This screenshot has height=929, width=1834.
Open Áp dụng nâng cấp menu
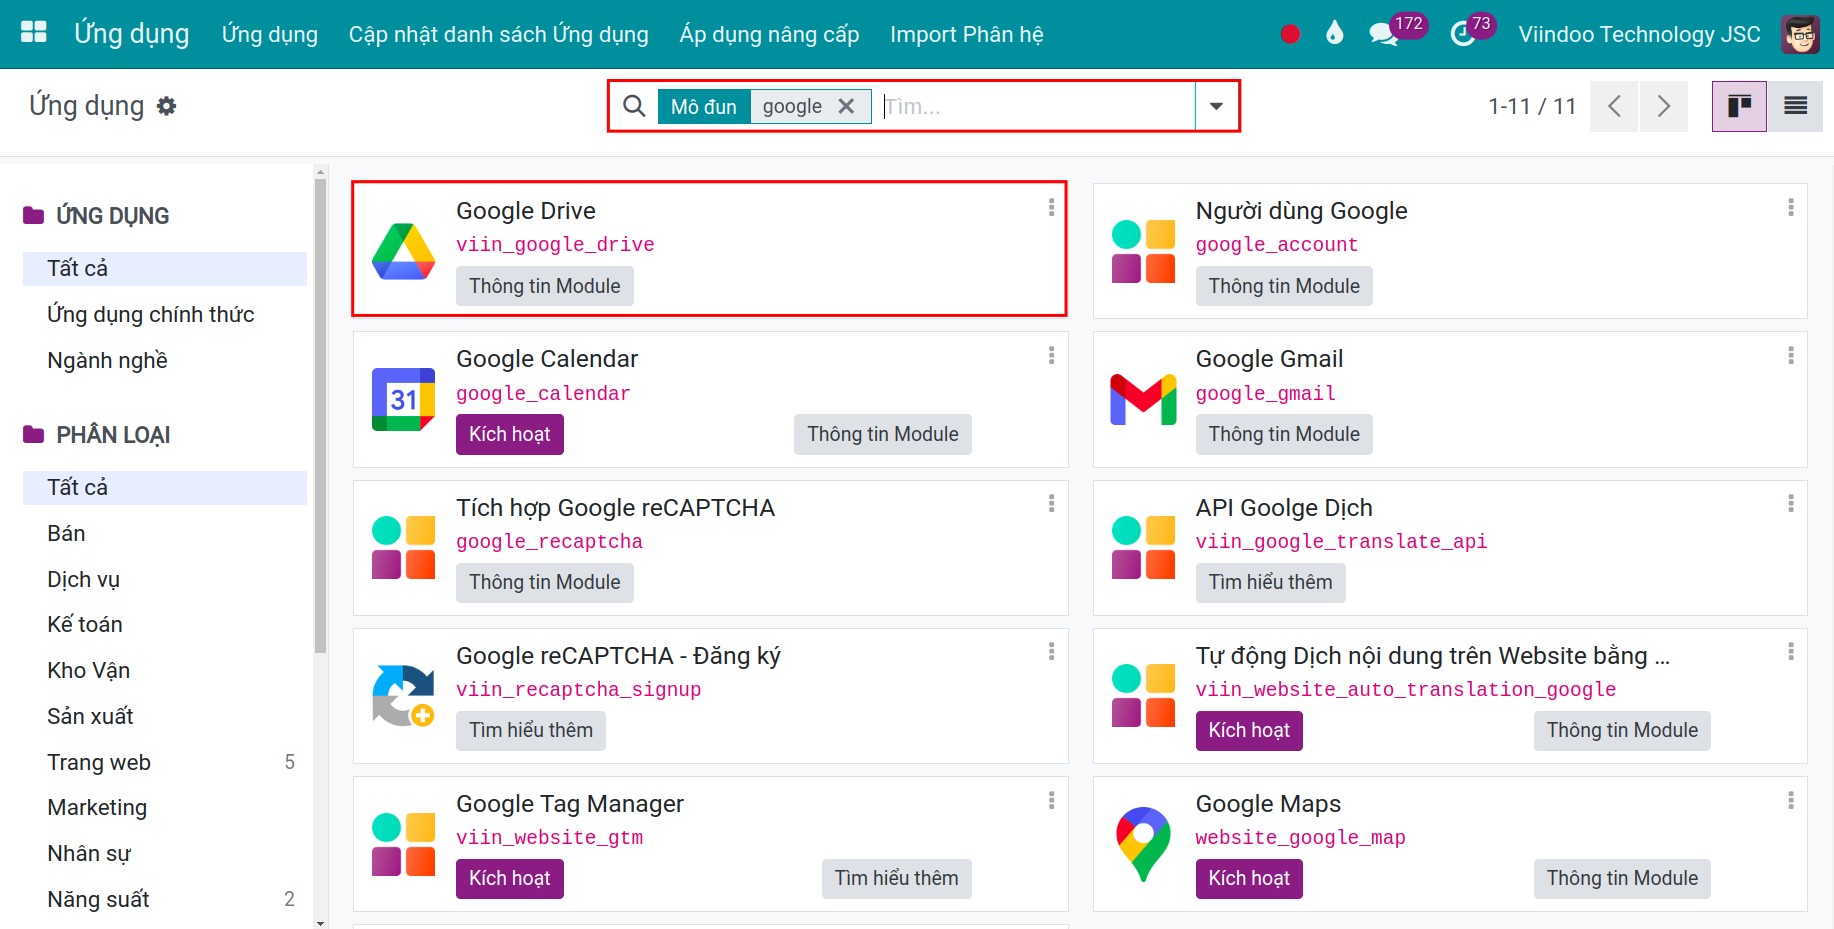point(769,34)
